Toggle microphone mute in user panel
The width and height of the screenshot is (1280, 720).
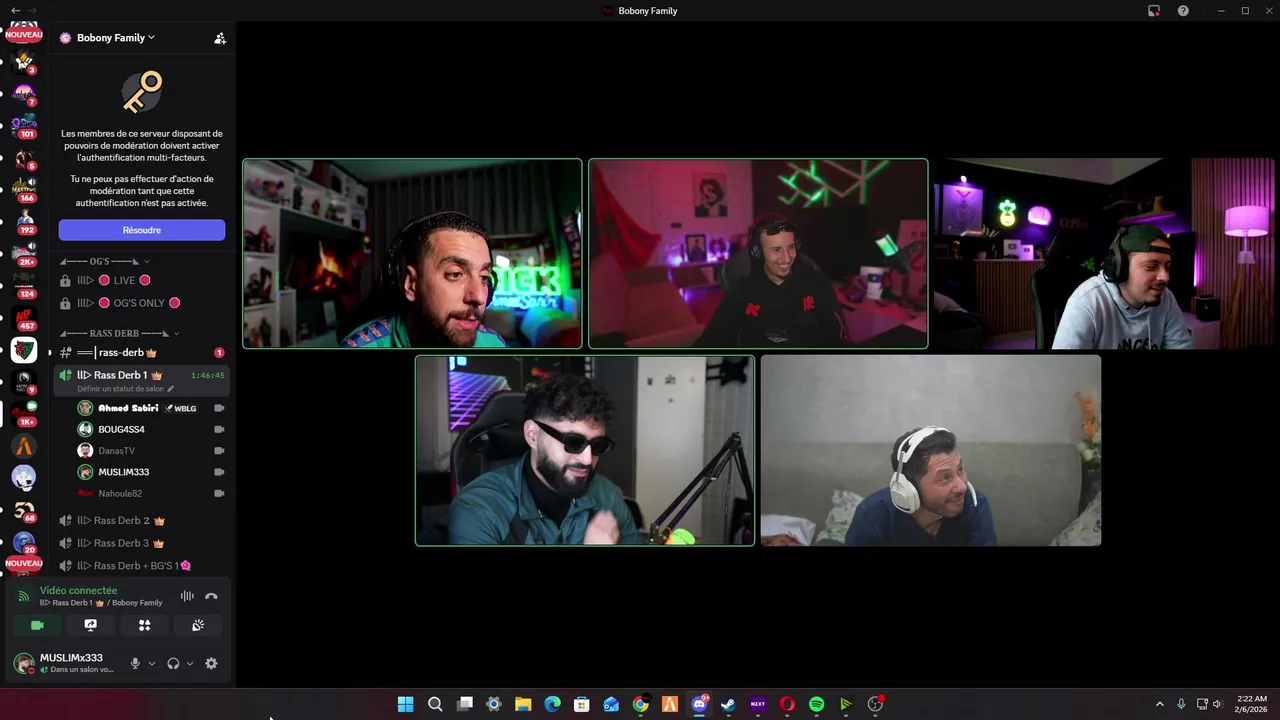tap(135, 663)
